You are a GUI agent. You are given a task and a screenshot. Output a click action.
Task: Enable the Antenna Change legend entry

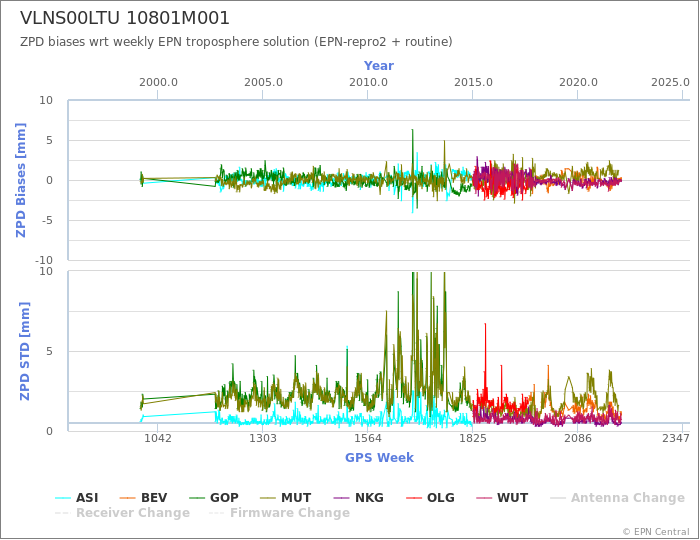point(617,498)
